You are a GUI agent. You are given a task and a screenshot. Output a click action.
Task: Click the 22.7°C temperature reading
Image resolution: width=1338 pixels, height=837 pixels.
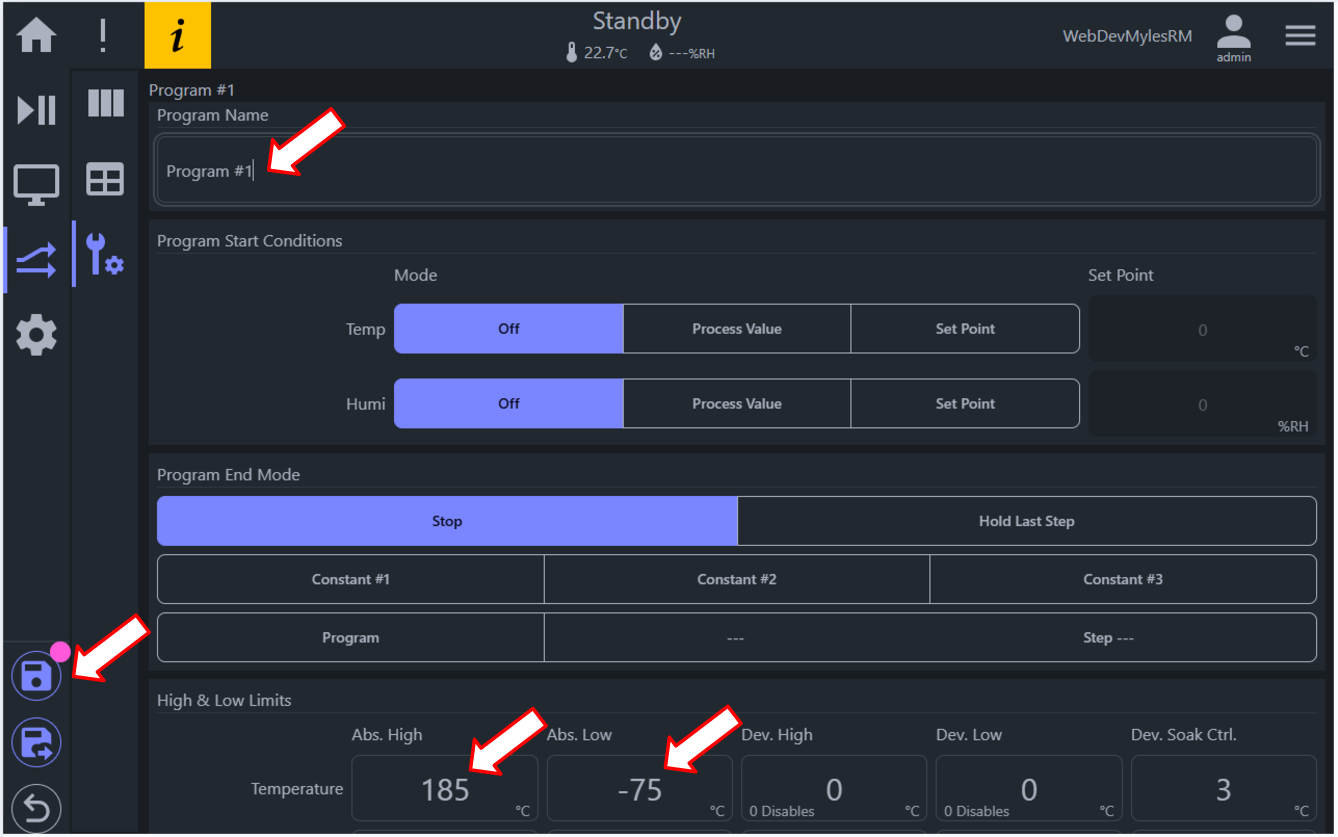pos(606,53)
